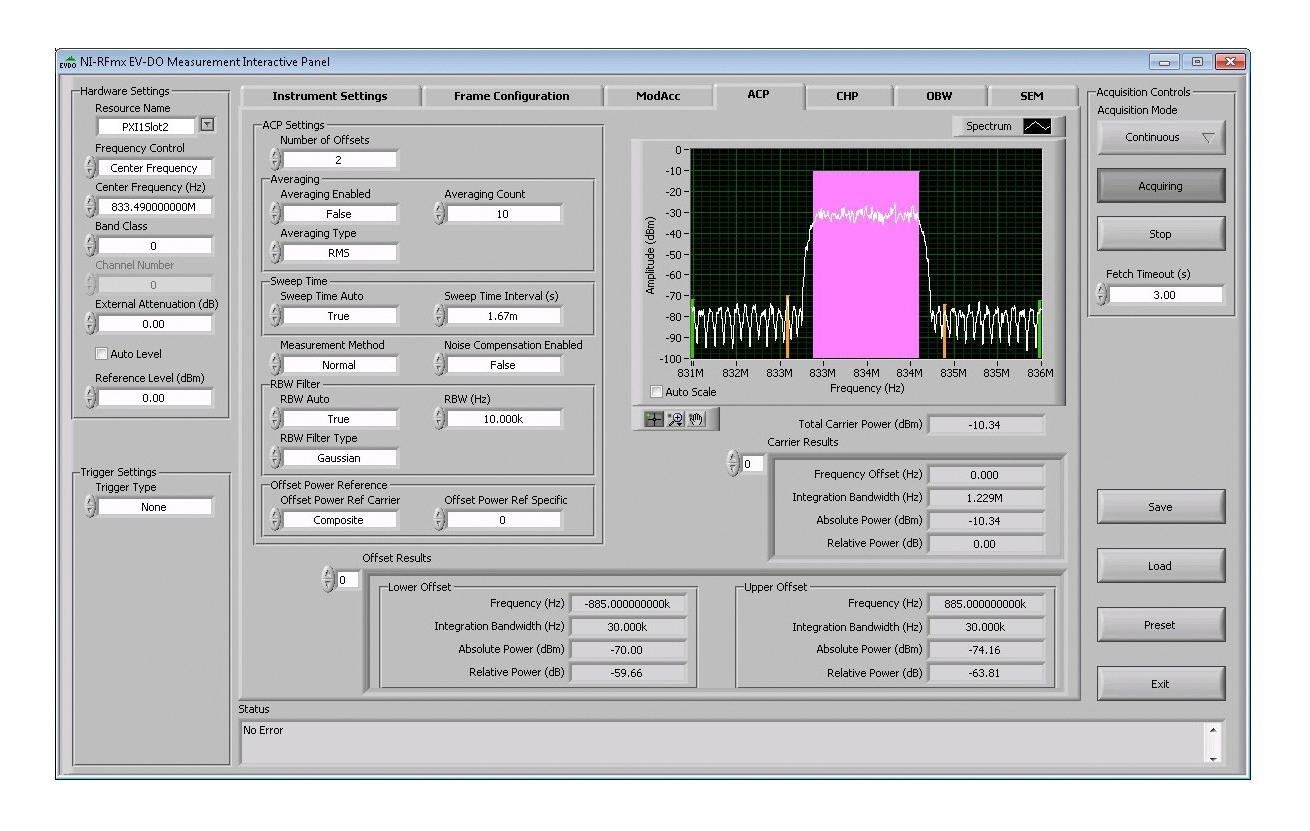The width and height of the screenshot is (1310, 831).
Task: Open the CHP tab
Action: [x=847, y=96]
